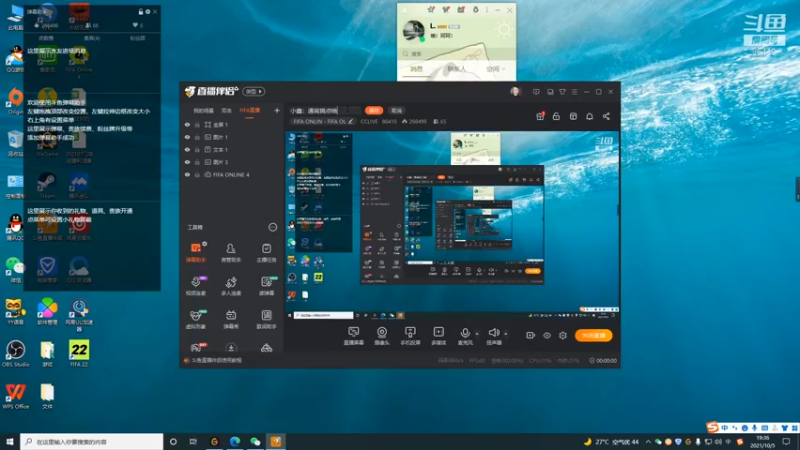
Task: Add 摄像头 camera source
Action: point(382,336)
